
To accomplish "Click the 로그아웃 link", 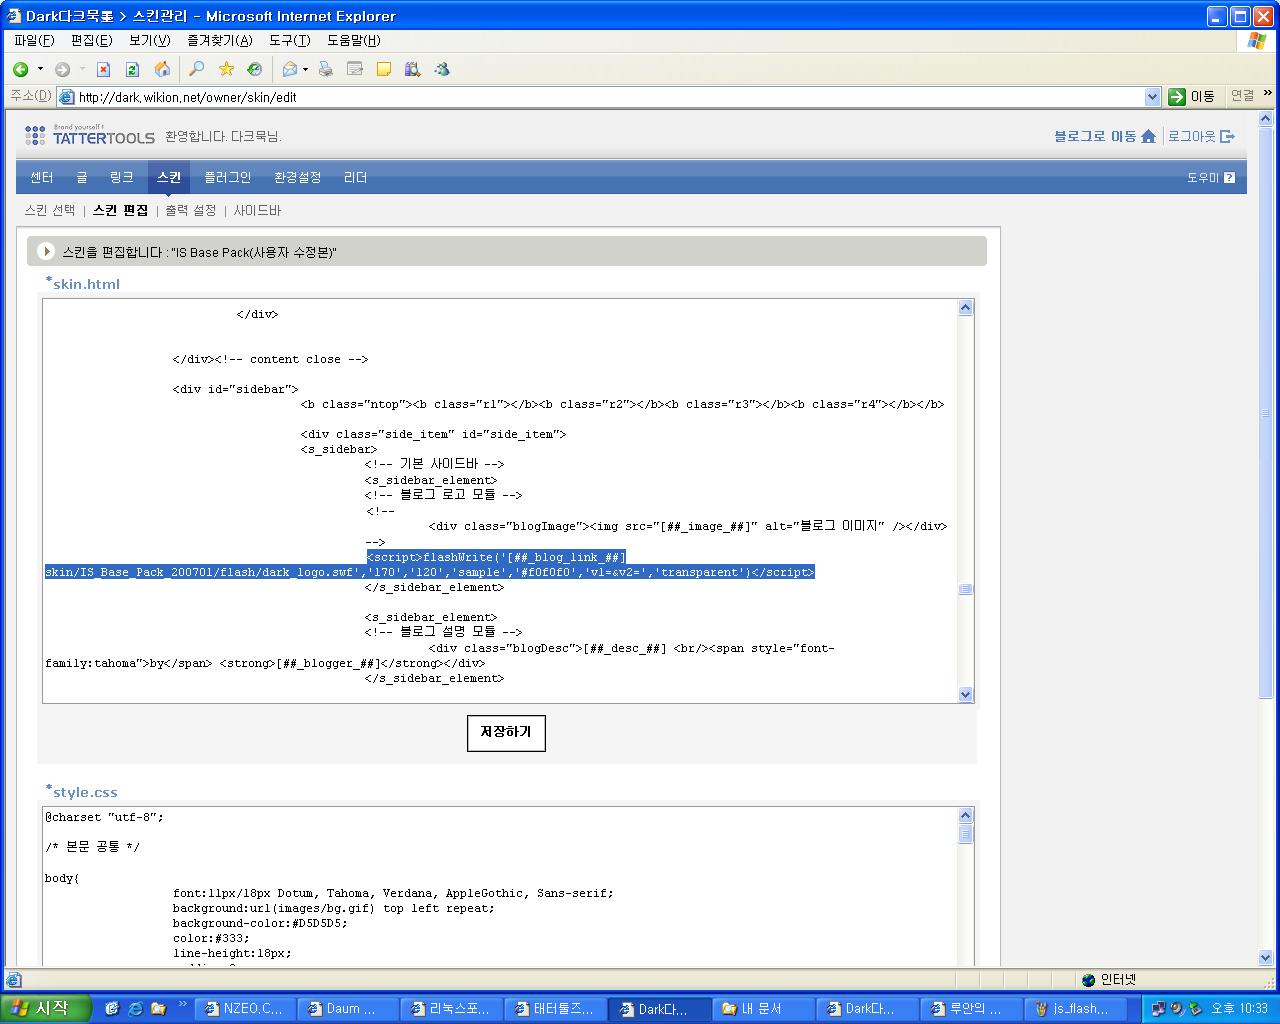I will pyautogui.click(x=1200, y=136).
